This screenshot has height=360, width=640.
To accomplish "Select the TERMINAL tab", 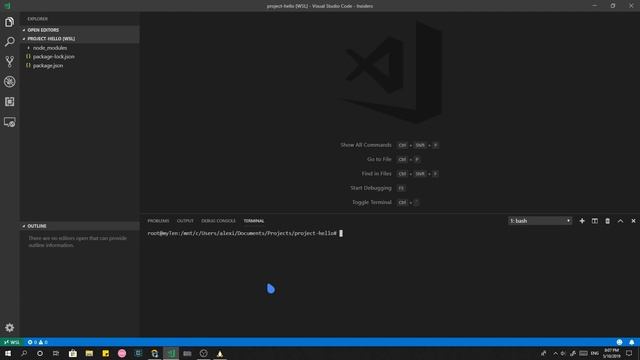I will 254,221.
